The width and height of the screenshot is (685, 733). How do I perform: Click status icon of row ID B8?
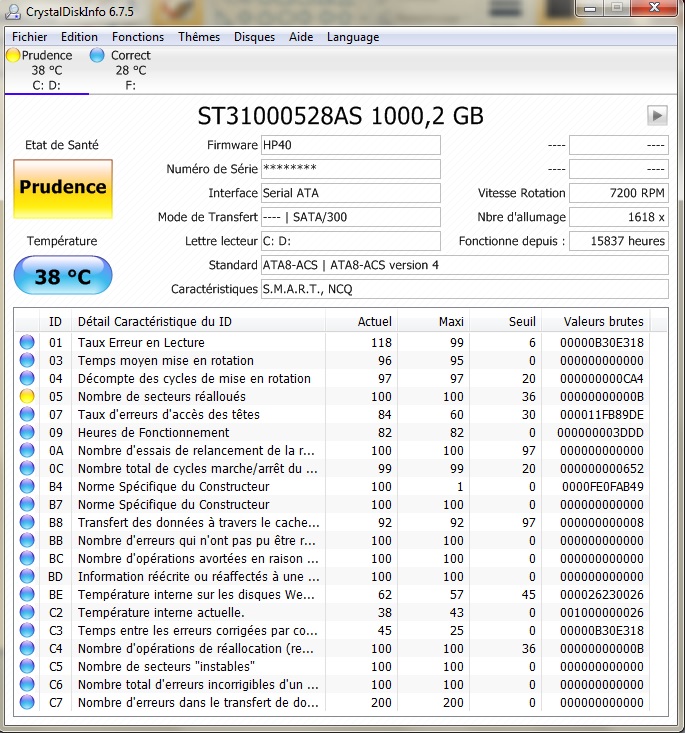(27, 522)
